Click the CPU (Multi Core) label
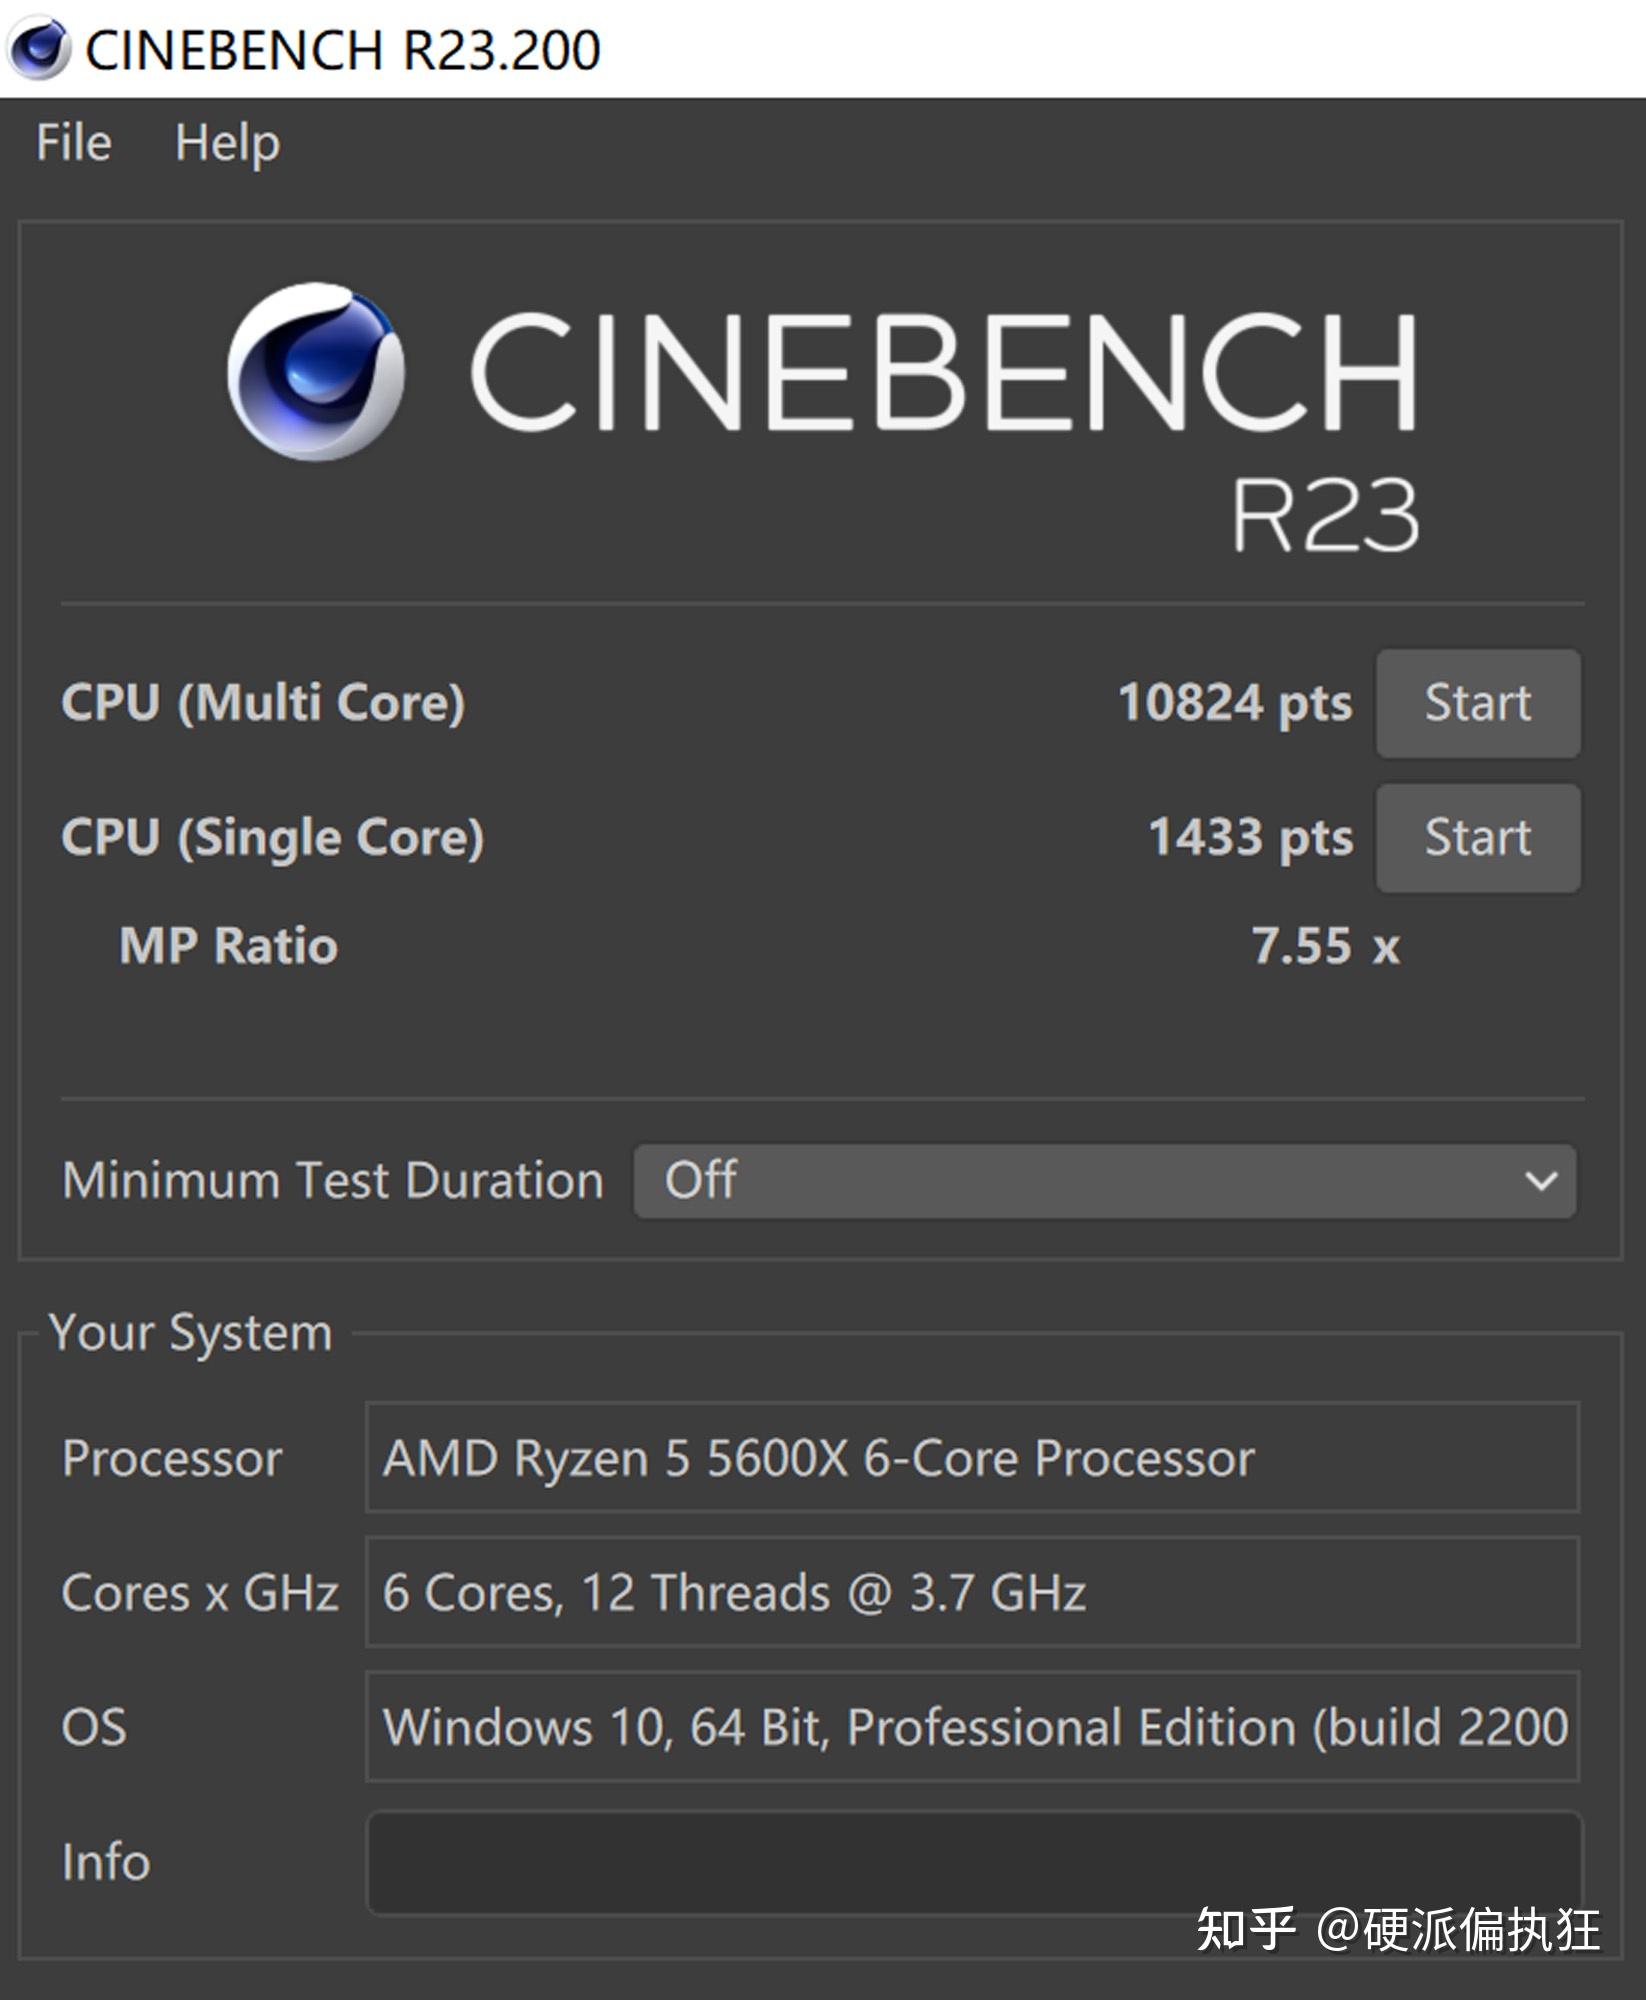1646x2000 pixels. [x=263, y=703]
